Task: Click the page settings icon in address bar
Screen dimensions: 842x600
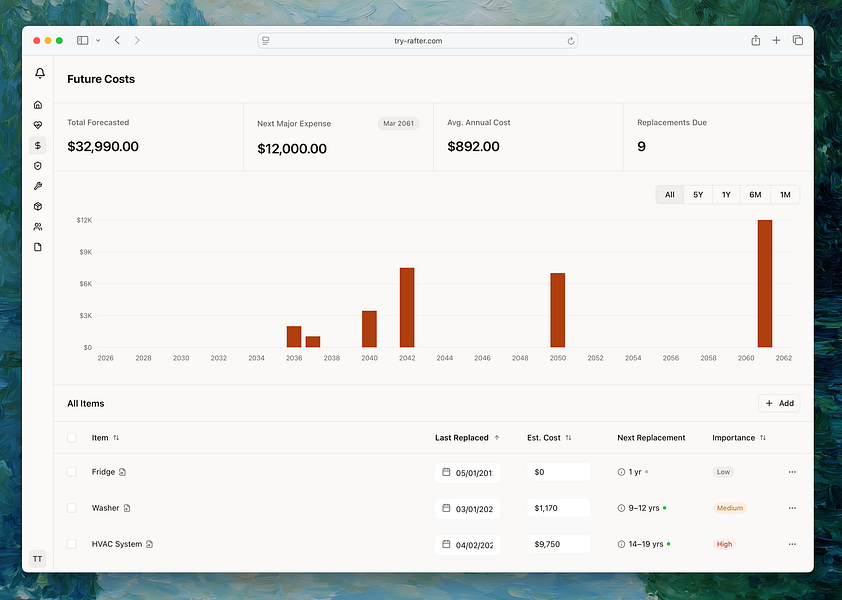Action: pyautogui.click(x=266, y=41)
